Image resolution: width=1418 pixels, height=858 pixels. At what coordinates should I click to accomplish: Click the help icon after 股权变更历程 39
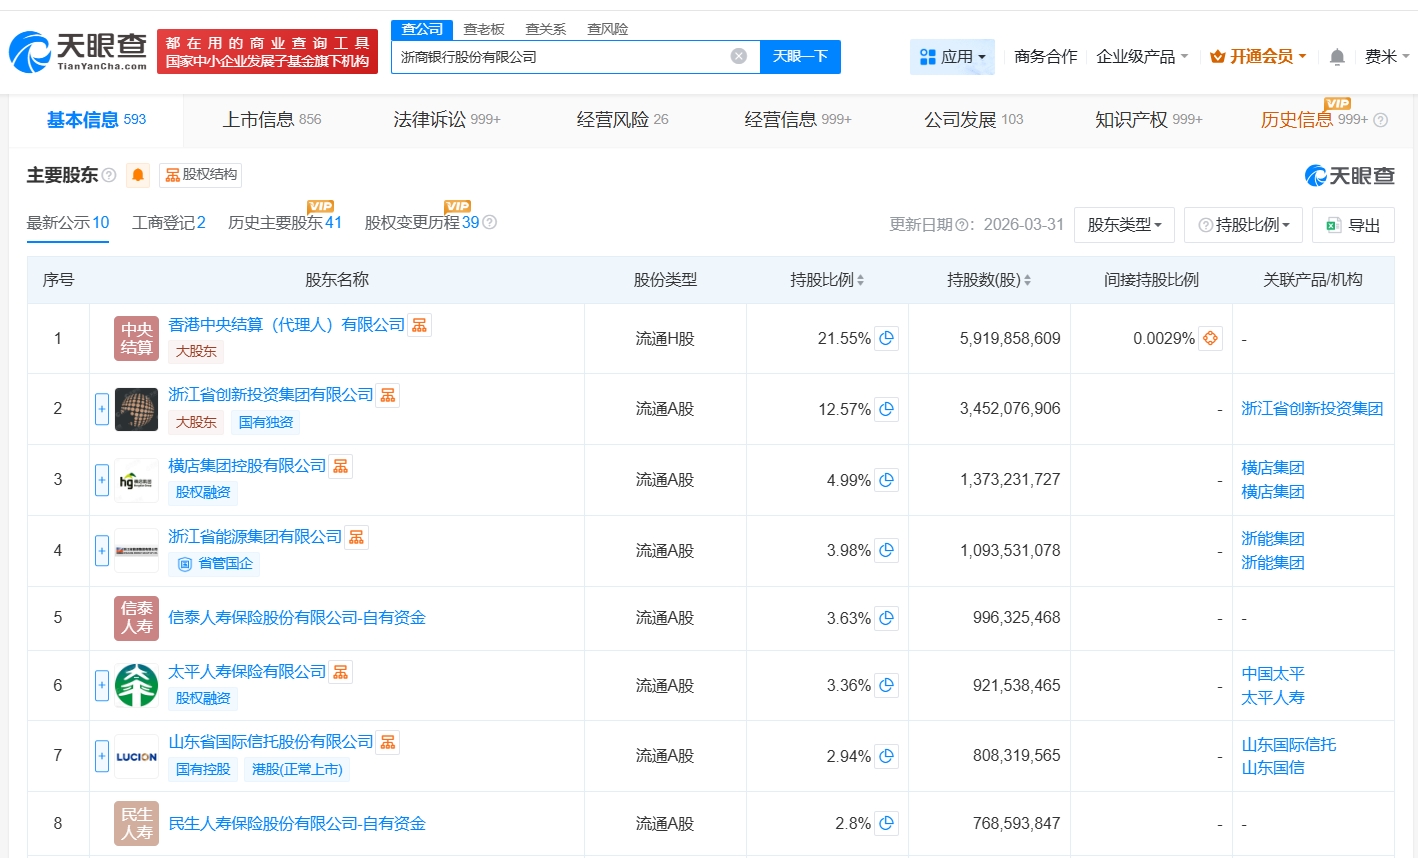pyautogui.click(x=490, y=222)
